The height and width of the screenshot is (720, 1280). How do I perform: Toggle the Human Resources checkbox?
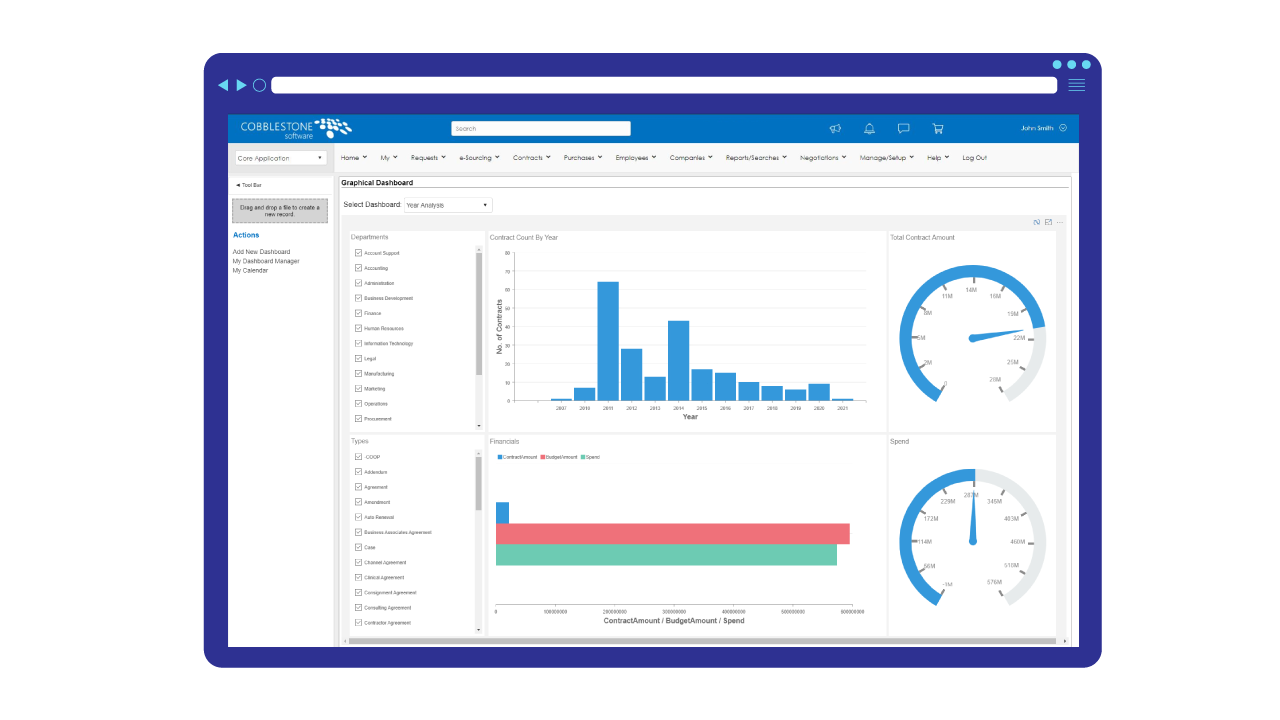[x=359, y=328]
